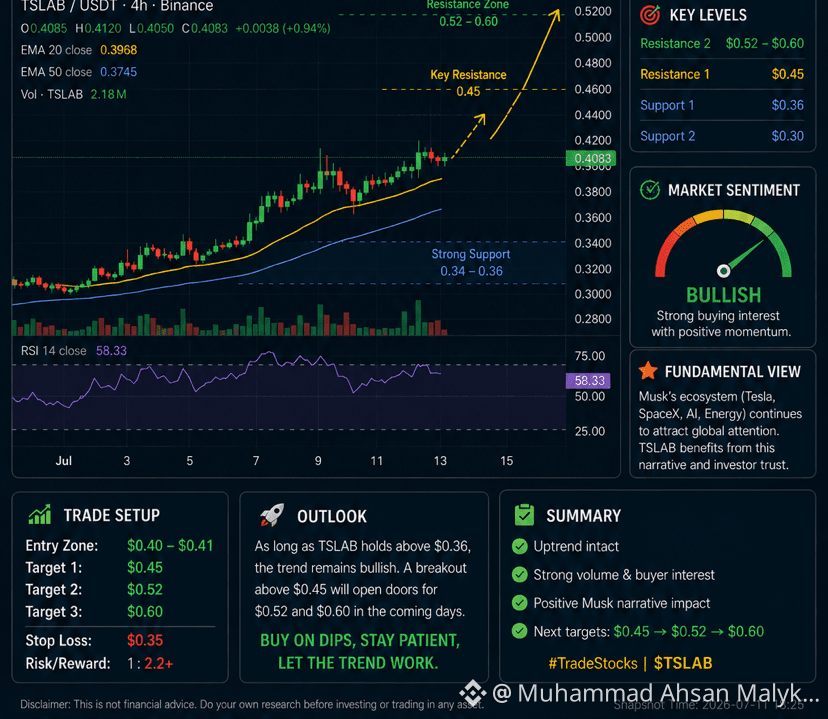This screenshot has width=828, height=719.
Task: Click the 'Resistance Zone 0.52 – 0.60' label
Action: tap(468, 14)
